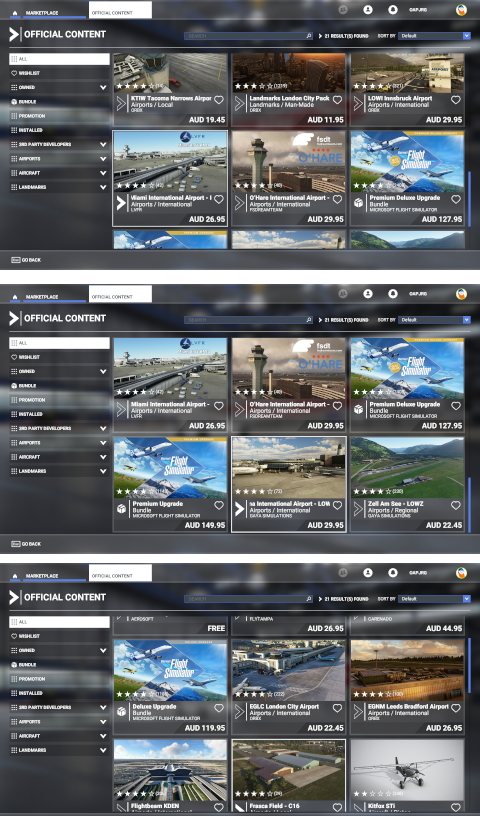Click the arrow icon beside Zell Am See - LOWZ

pos(358,509)
